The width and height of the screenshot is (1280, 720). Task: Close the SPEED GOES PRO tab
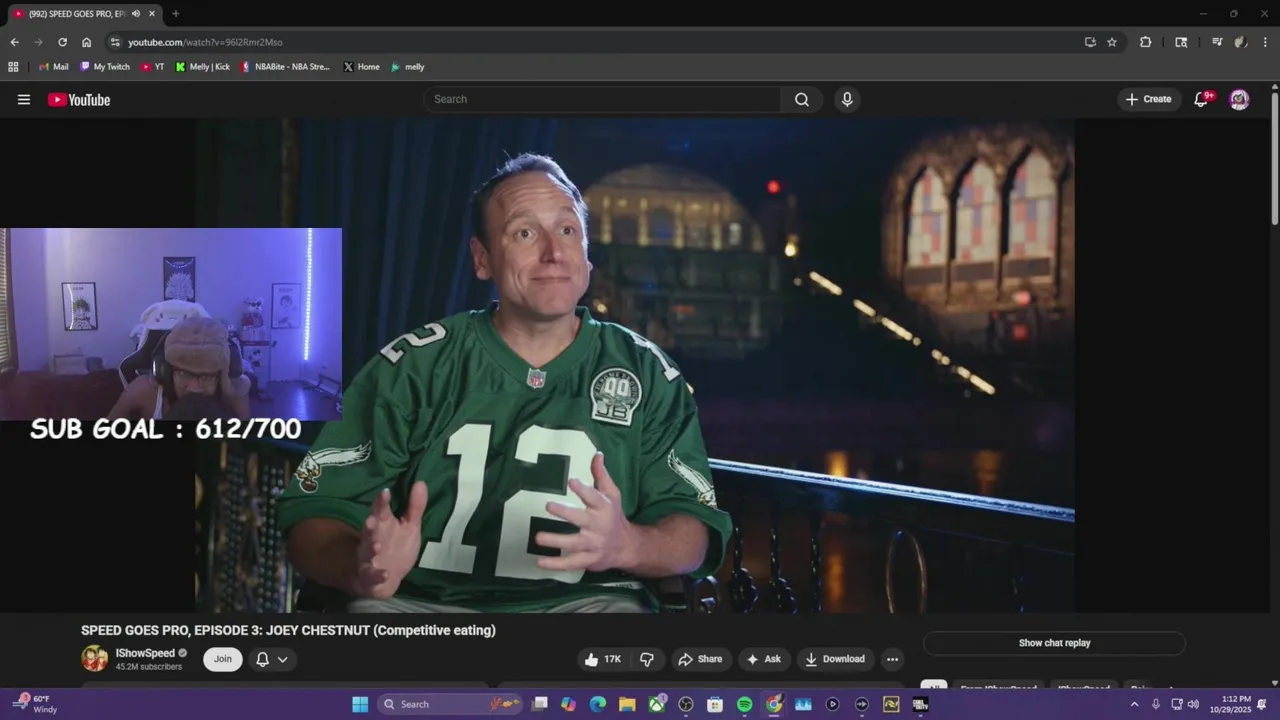(152, 14)
